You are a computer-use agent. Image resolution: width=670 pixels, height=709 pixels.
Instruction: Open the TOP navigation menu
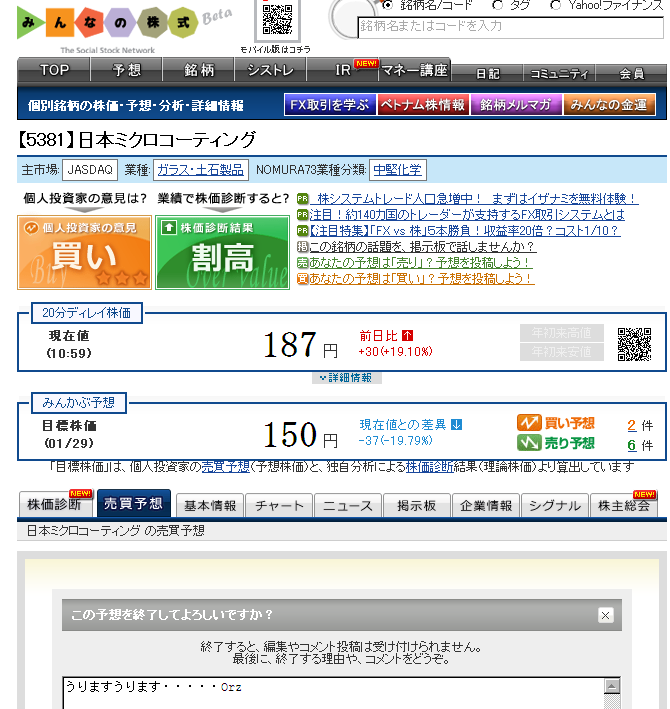[x=54, y=70]
